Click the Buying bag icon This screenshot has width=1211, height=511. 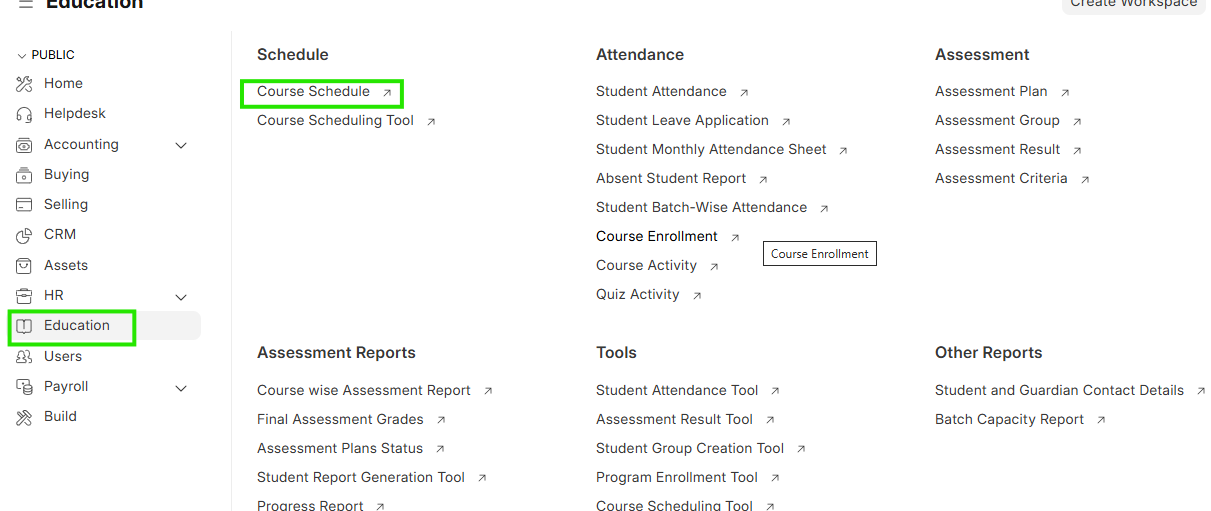point(25,175)
